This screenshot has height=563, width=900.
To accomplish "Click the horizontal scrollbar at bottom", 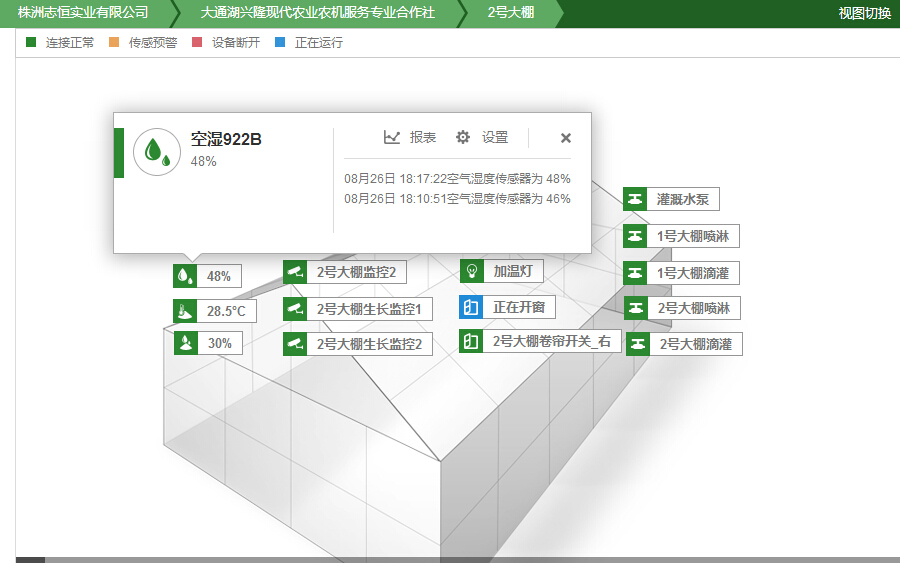I will pyautogui.click(x=450, y=559).
